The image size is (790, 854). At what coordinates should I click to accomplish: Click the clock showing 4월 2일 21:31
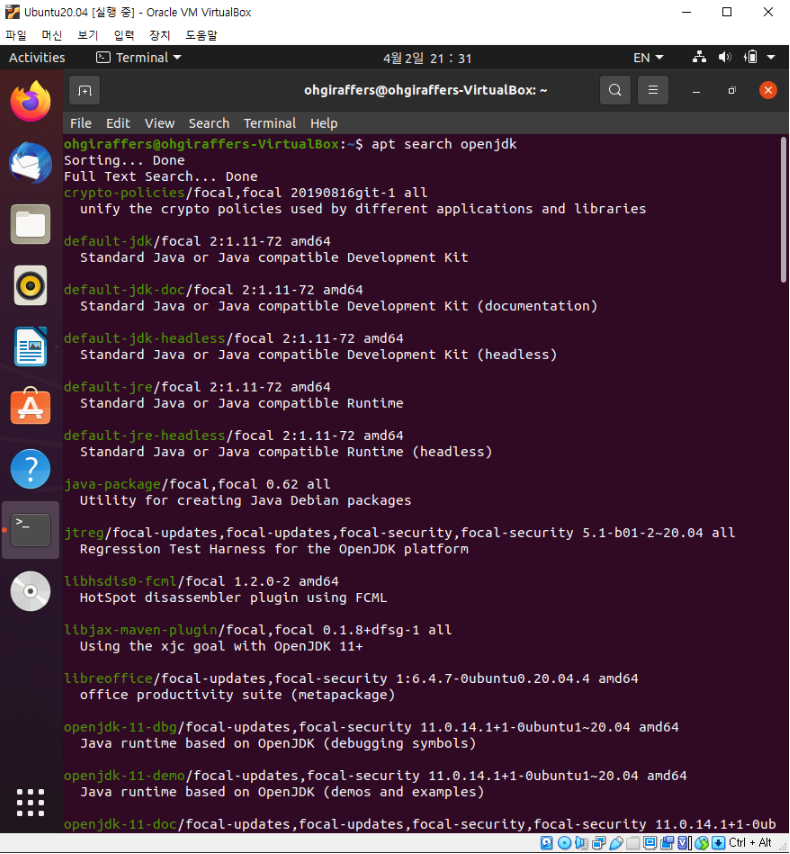pyautogui.click(x=428, y=58)
